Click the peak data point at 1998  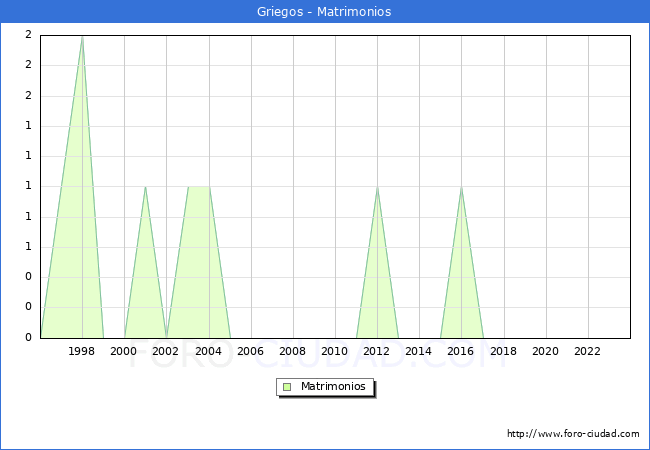pos(82,36)
